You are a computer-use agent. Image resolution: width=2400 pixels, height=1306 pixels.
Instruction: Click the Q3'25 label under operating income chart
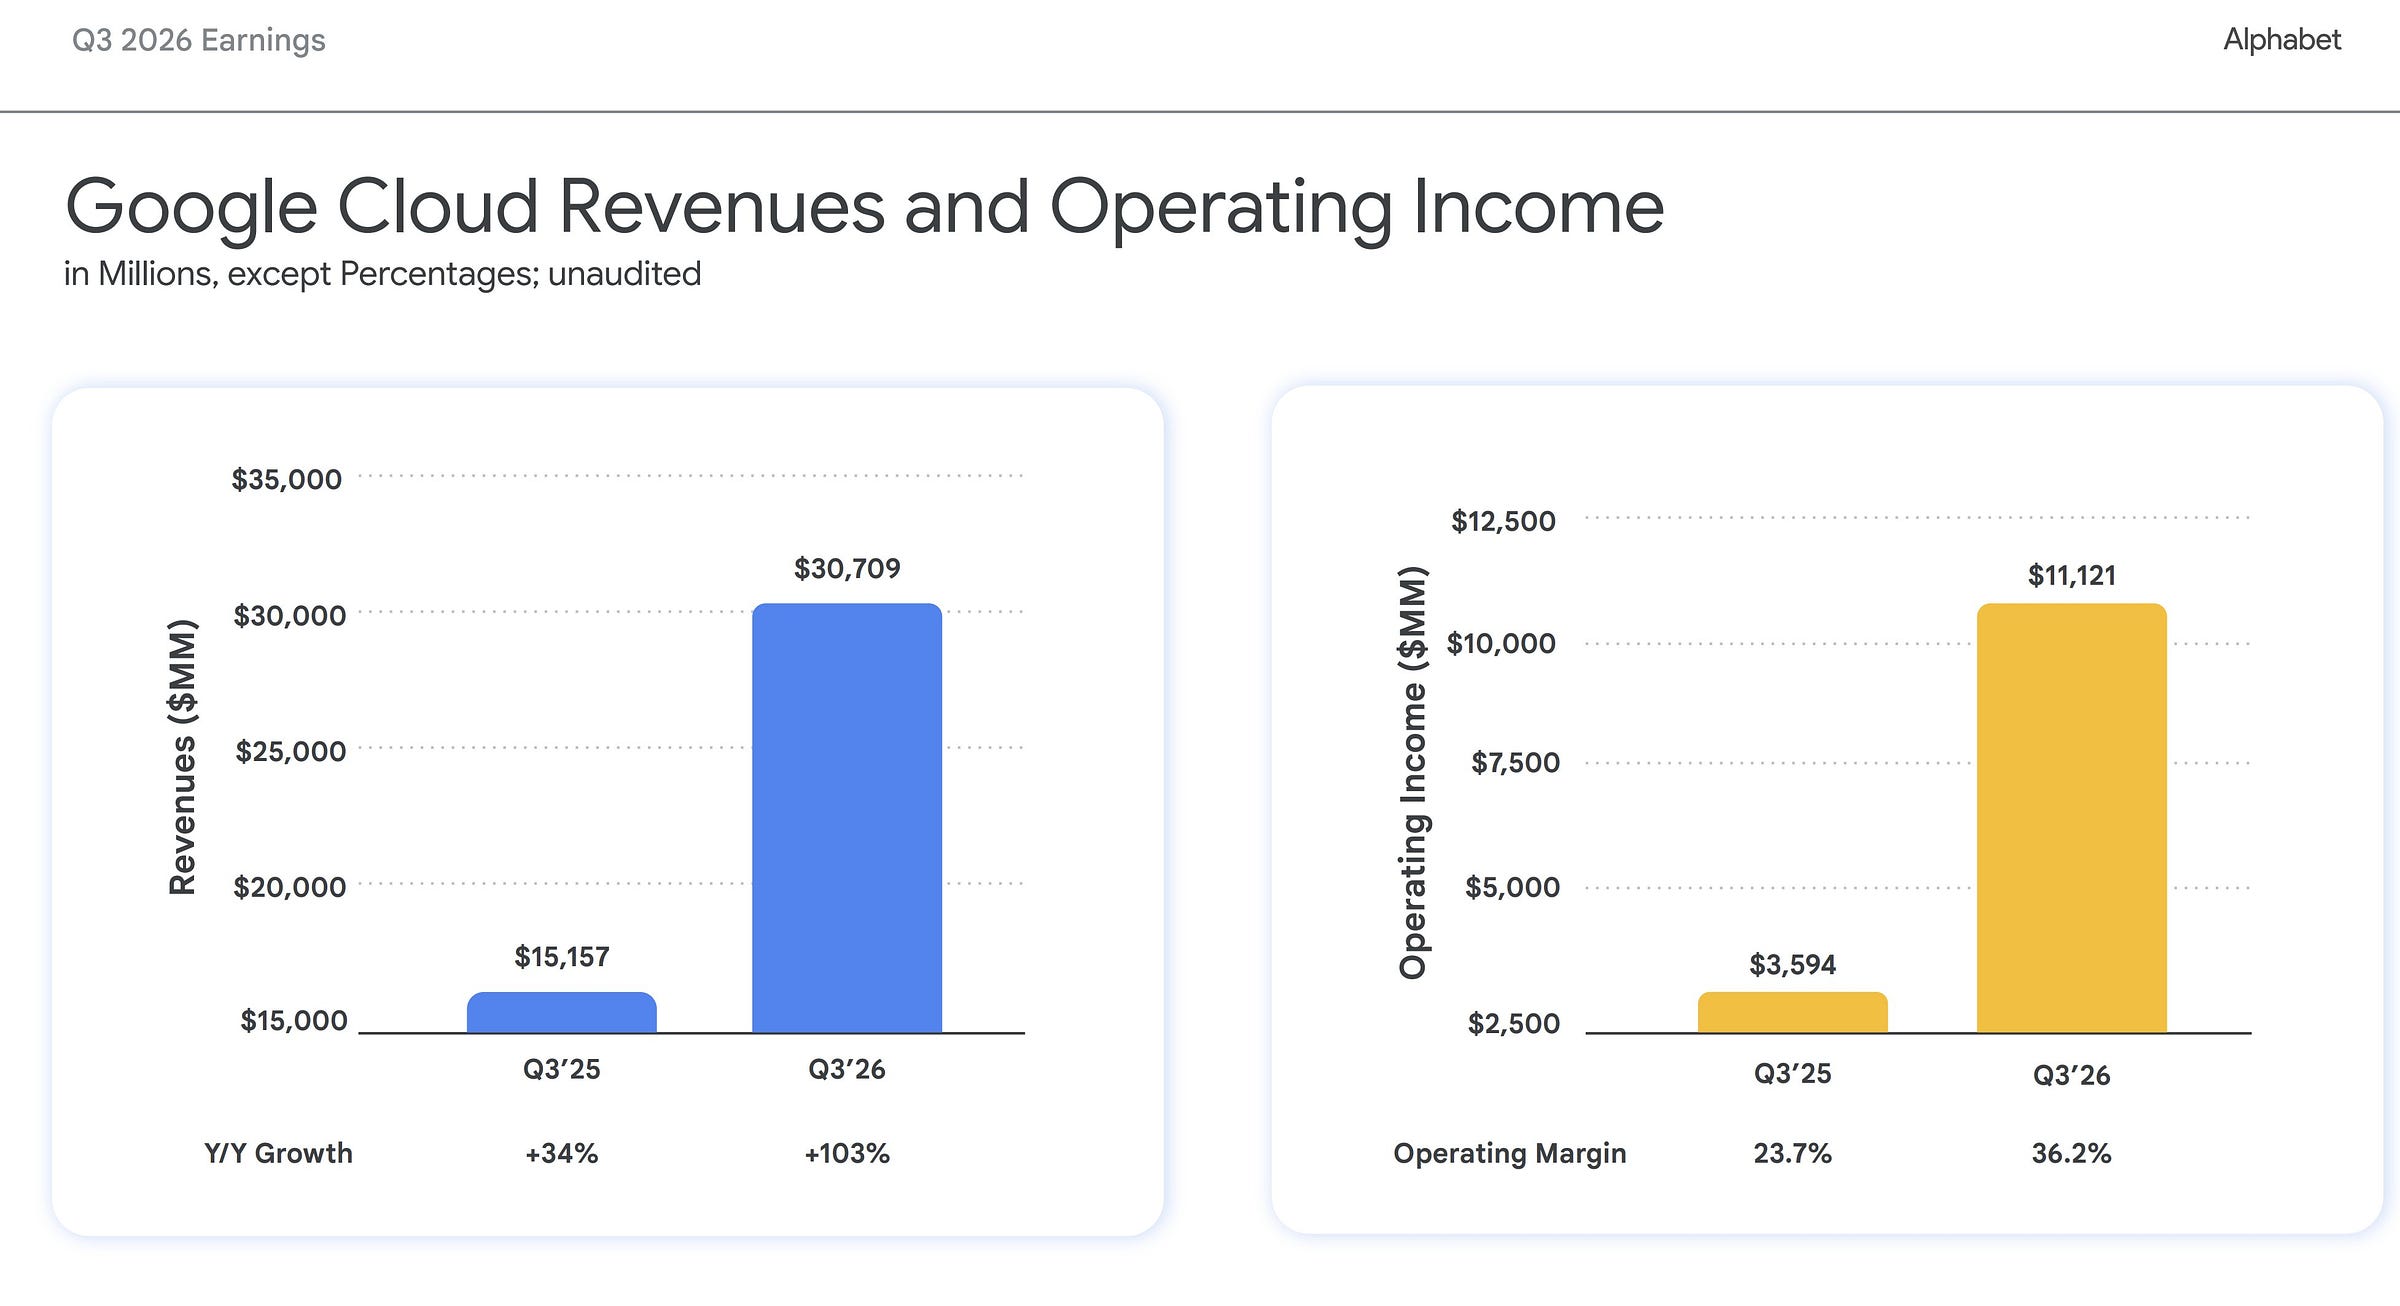tap(1793, 1073)
